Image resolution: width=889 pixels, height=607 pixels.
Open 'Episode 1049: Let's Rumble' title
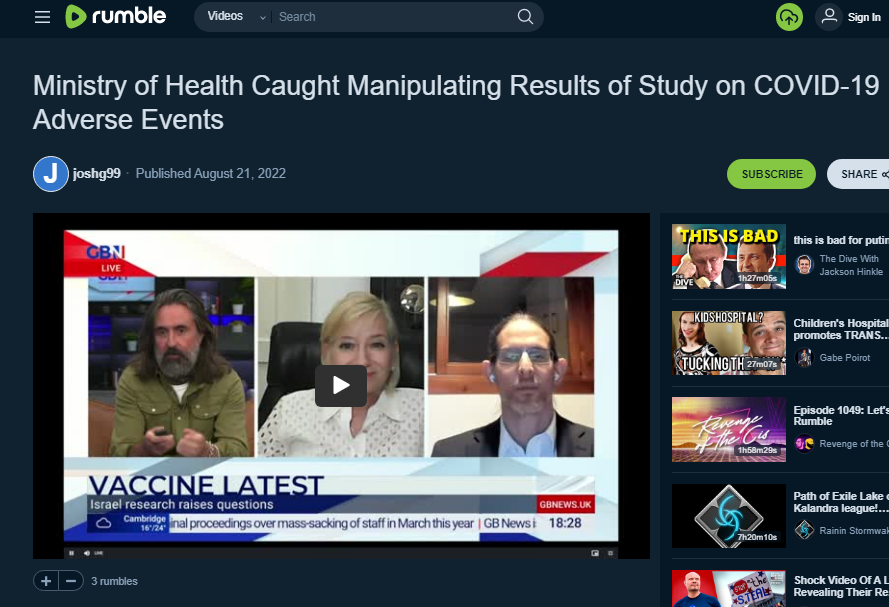coord(841,415)
